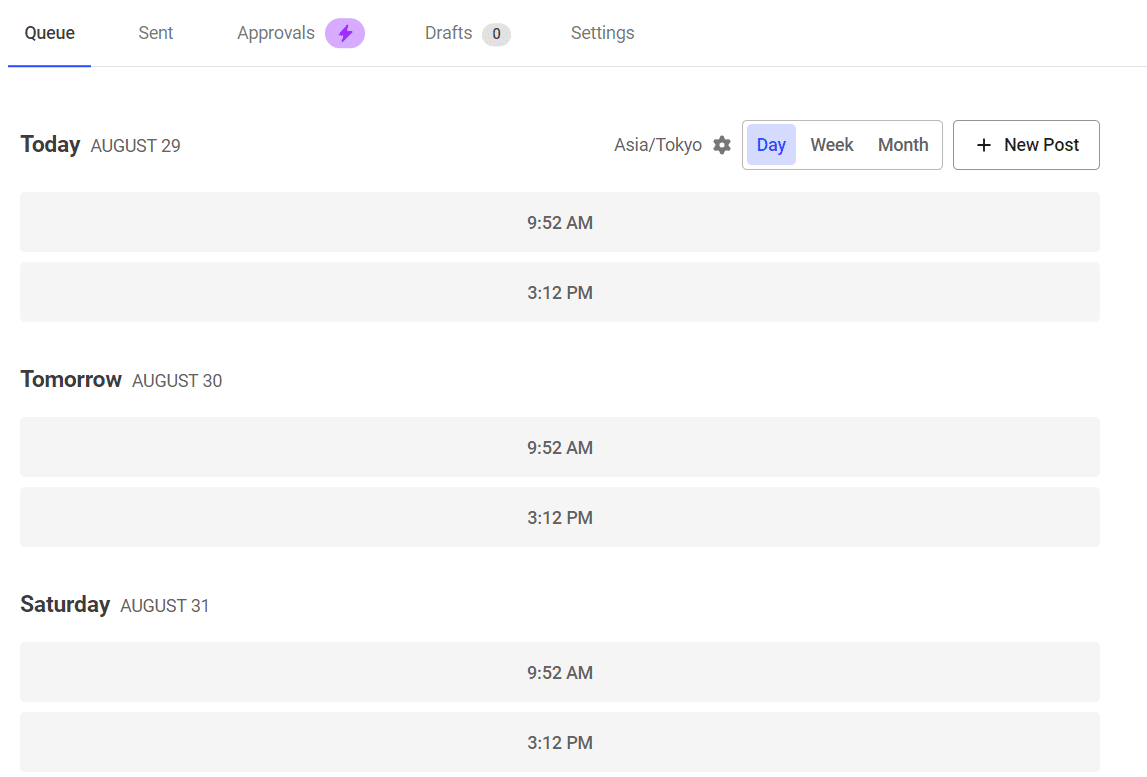Switch to Week view
This screenshot has width=1147, height=777.
pyautogui.click(x=831, y=145)
